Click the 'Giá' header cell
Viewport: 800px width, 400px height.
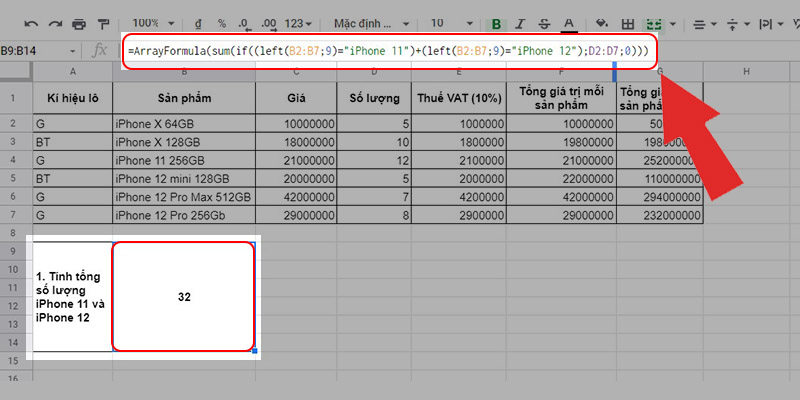point(296,98)
